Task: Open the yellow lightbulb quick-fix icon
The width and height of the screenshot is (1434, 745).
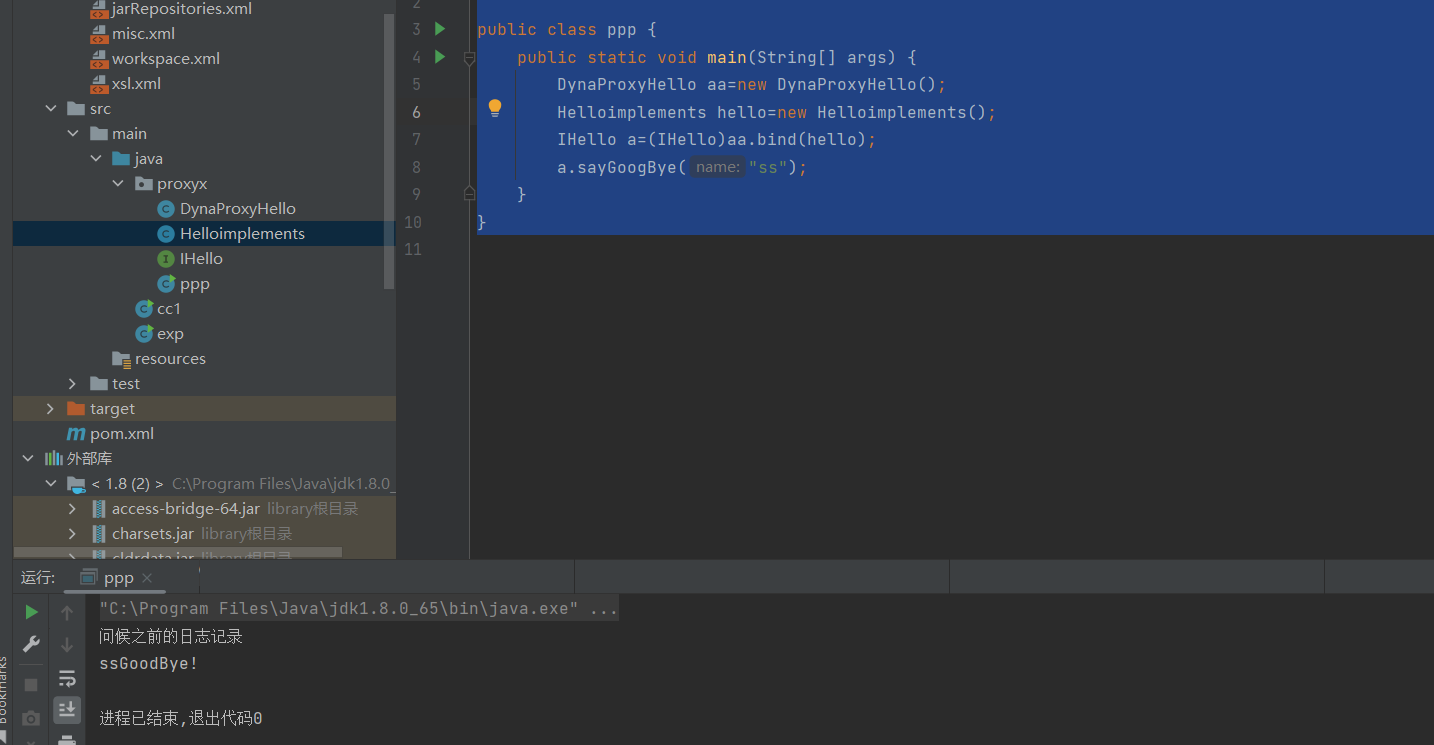Action: [x=494, y=109]
